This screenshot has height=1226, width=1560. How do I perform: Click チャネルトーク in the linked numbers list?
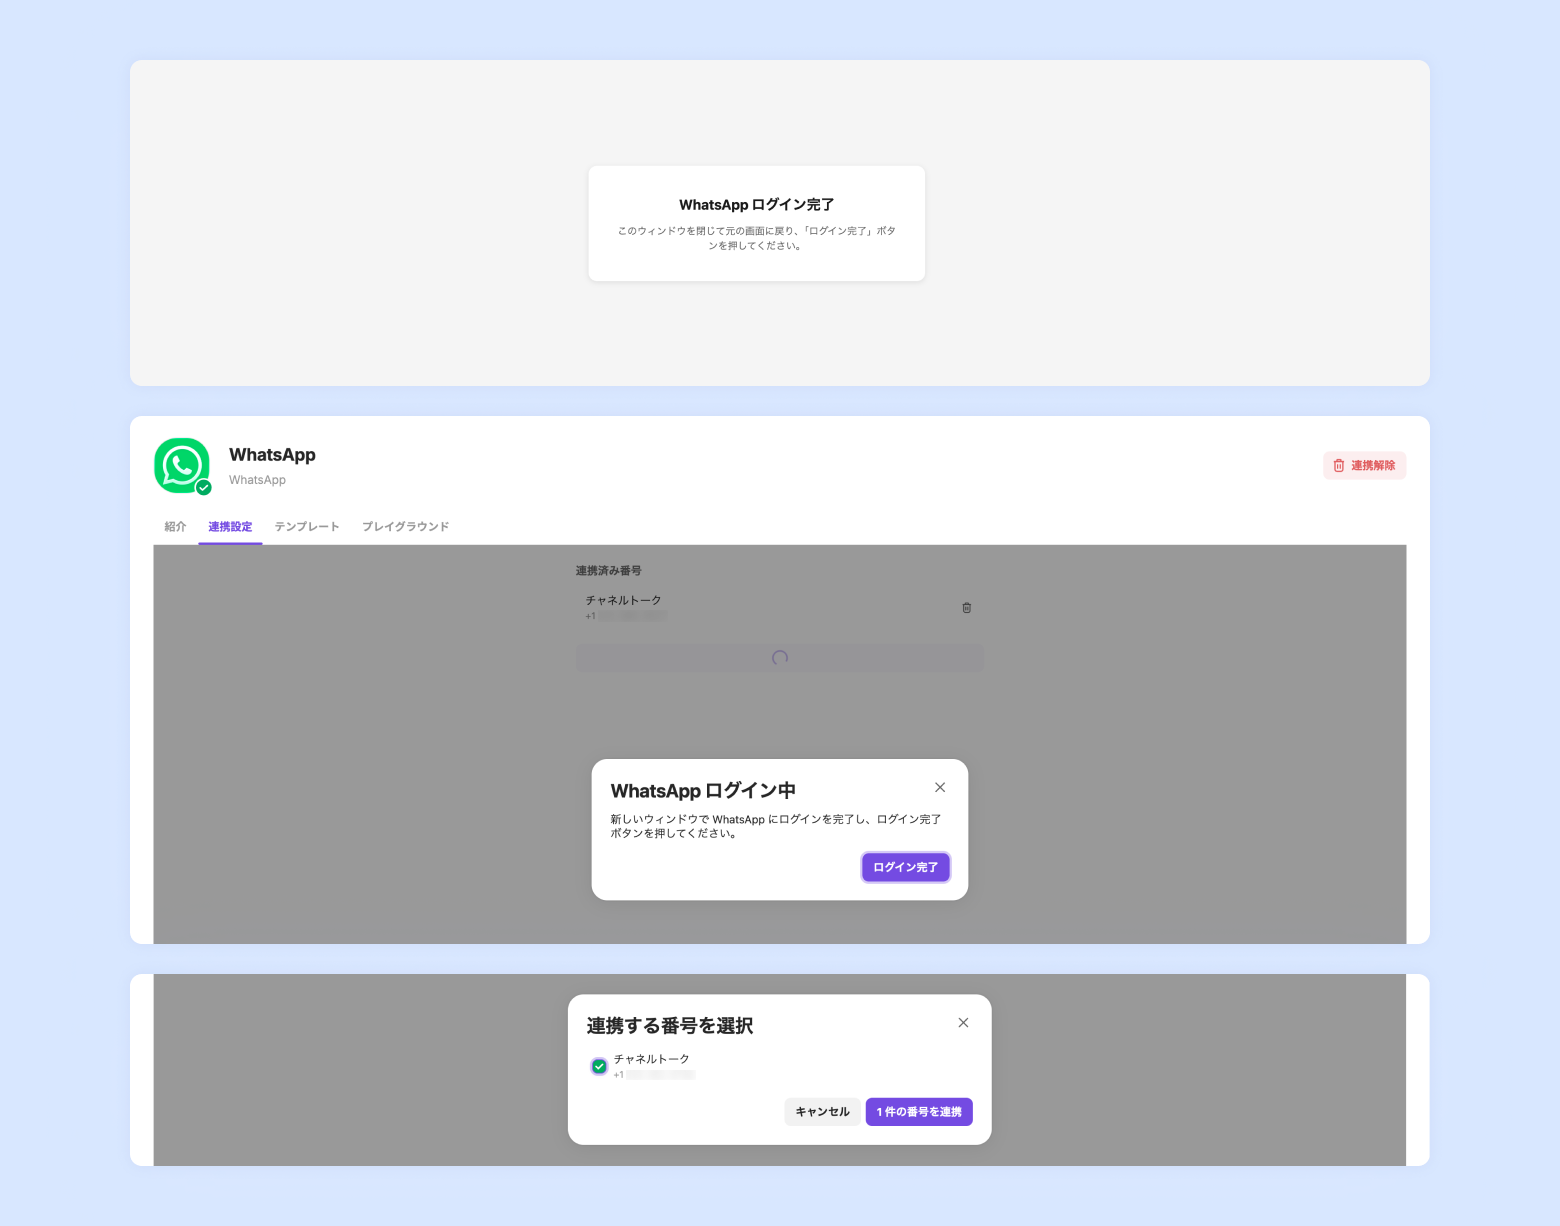[x=624, y=600]
